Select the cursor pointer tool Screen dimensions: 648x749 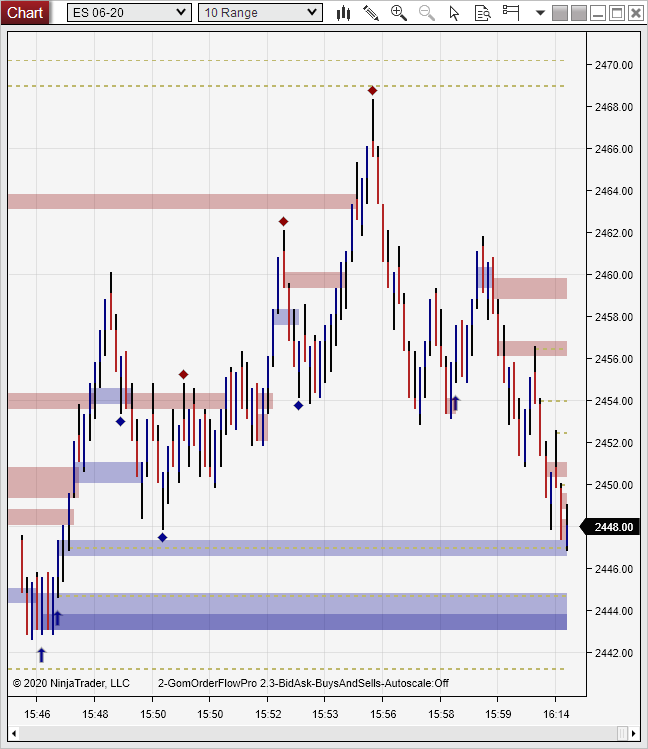click(x=454, y=13)
